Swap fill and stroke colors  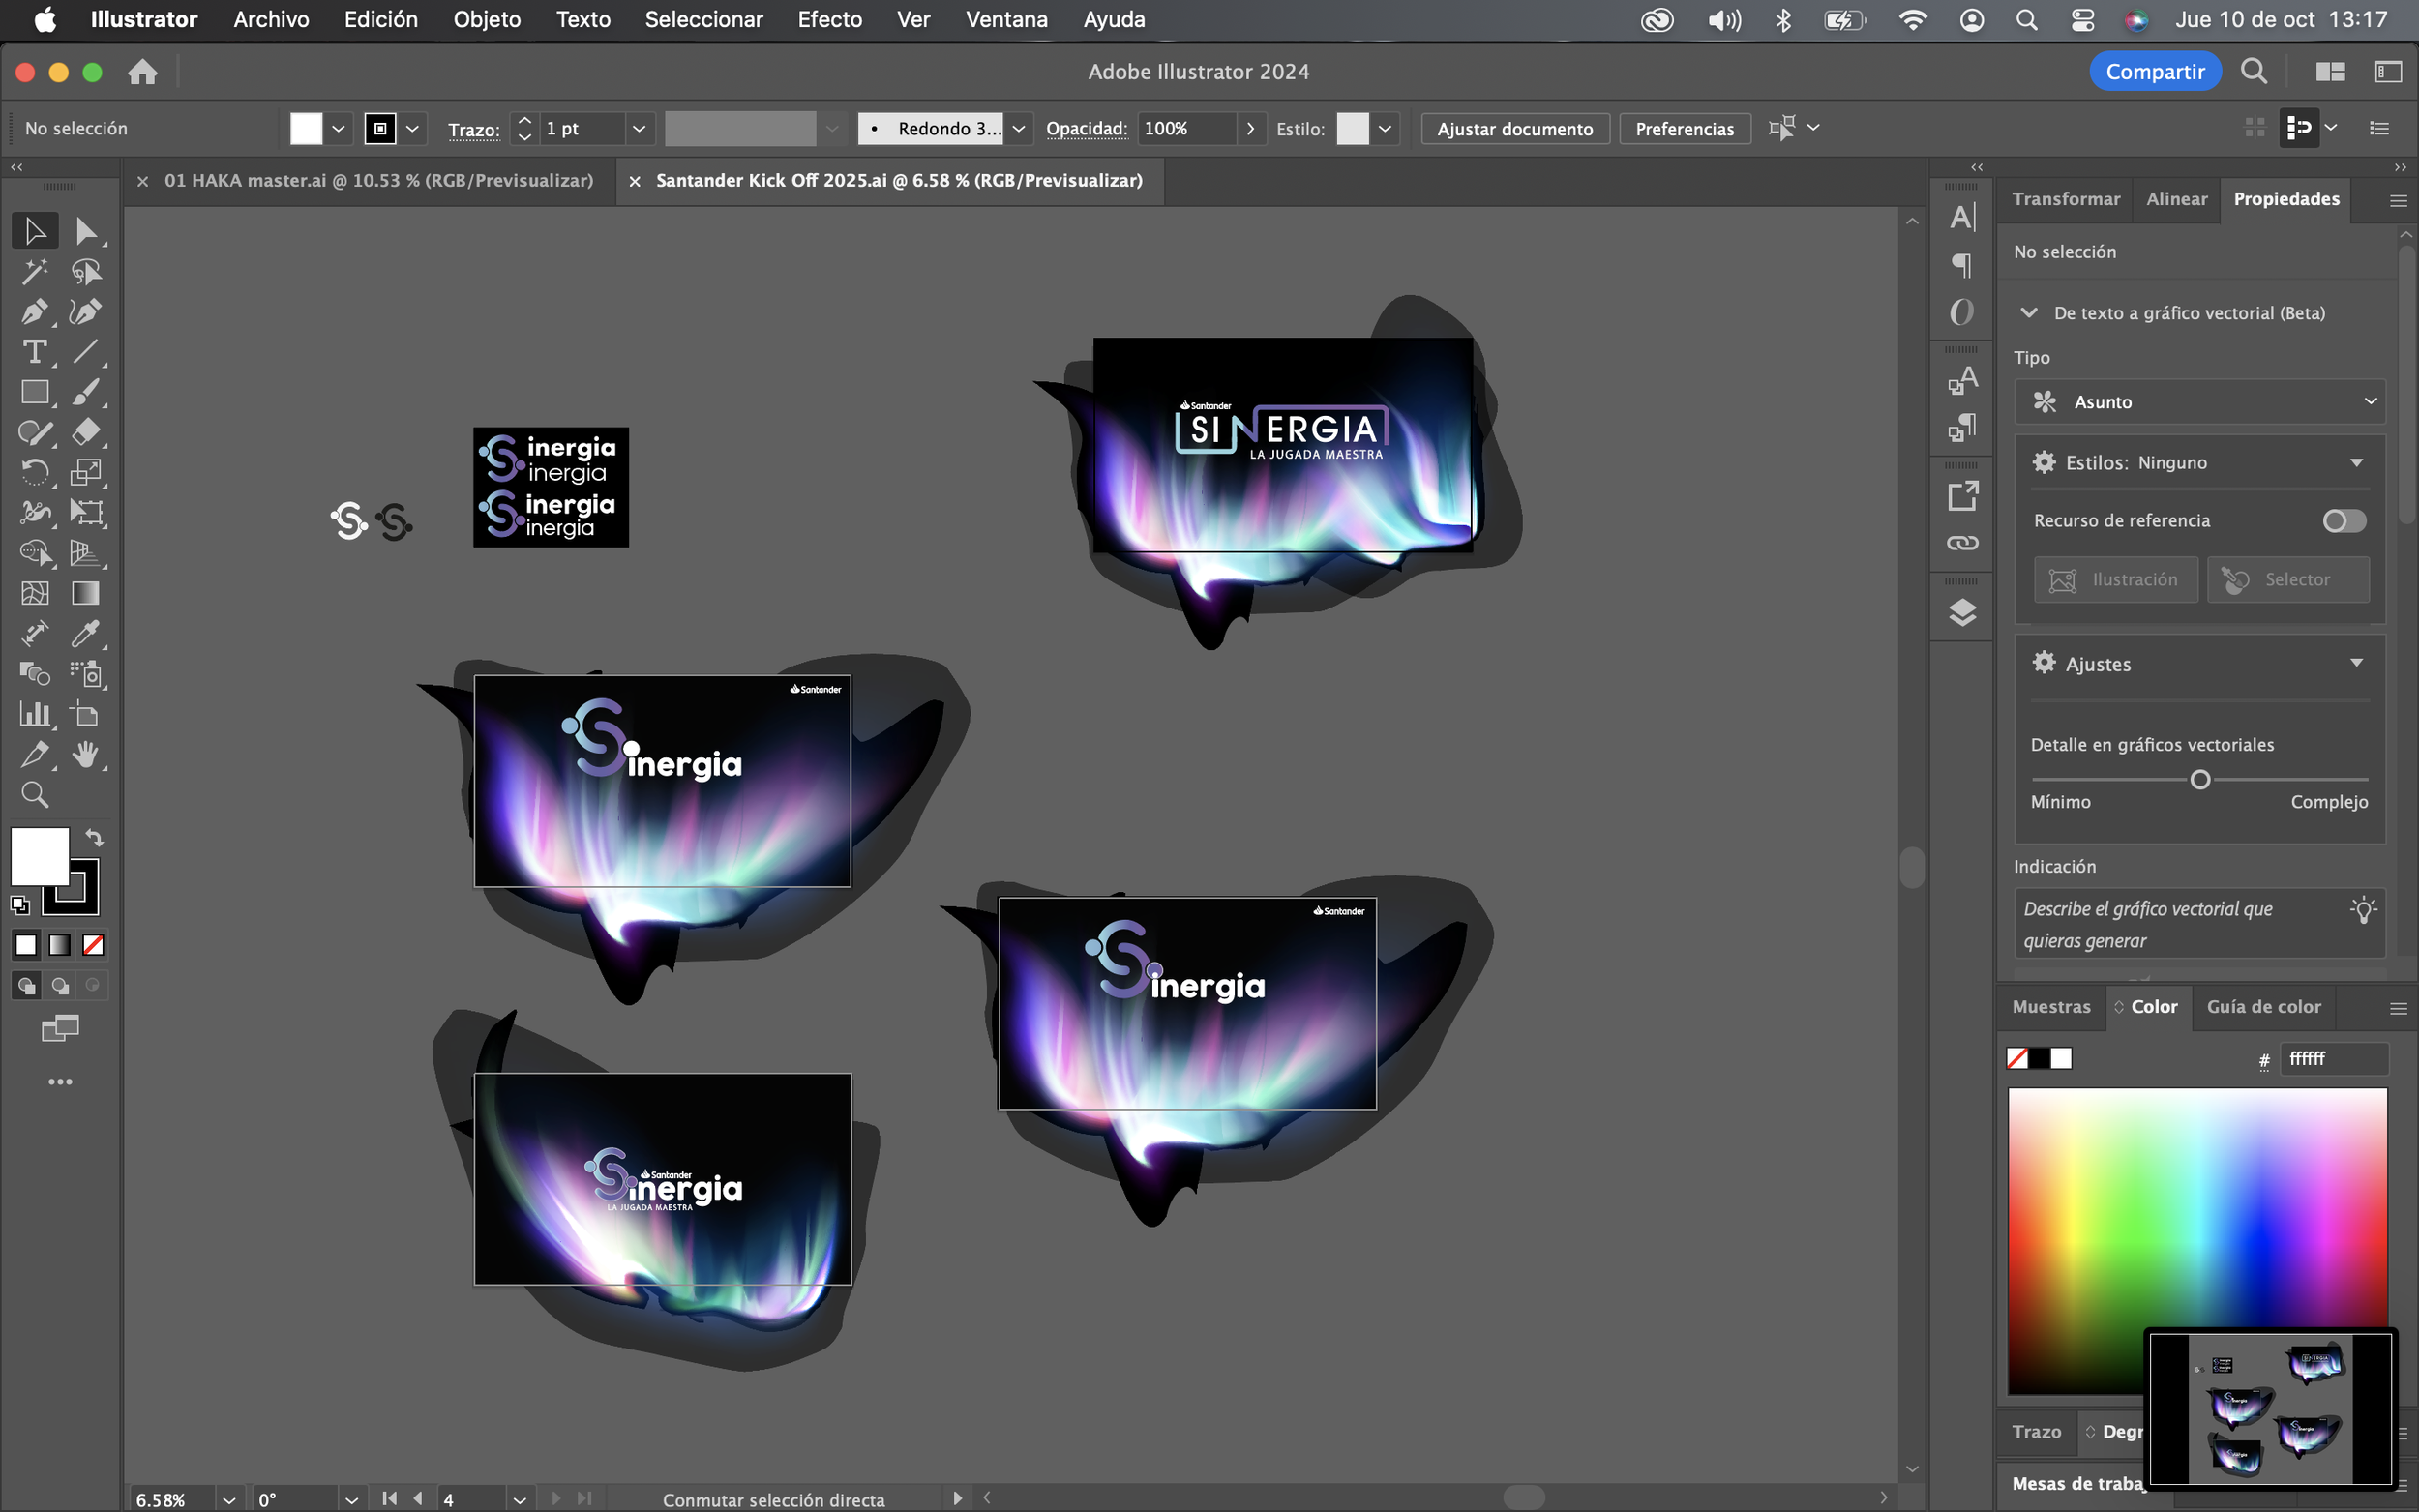94,837
